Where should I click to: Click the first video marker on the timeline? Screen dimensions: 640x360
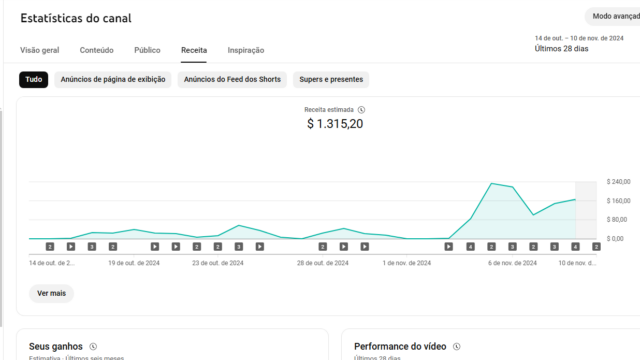[x=50, y=247]
